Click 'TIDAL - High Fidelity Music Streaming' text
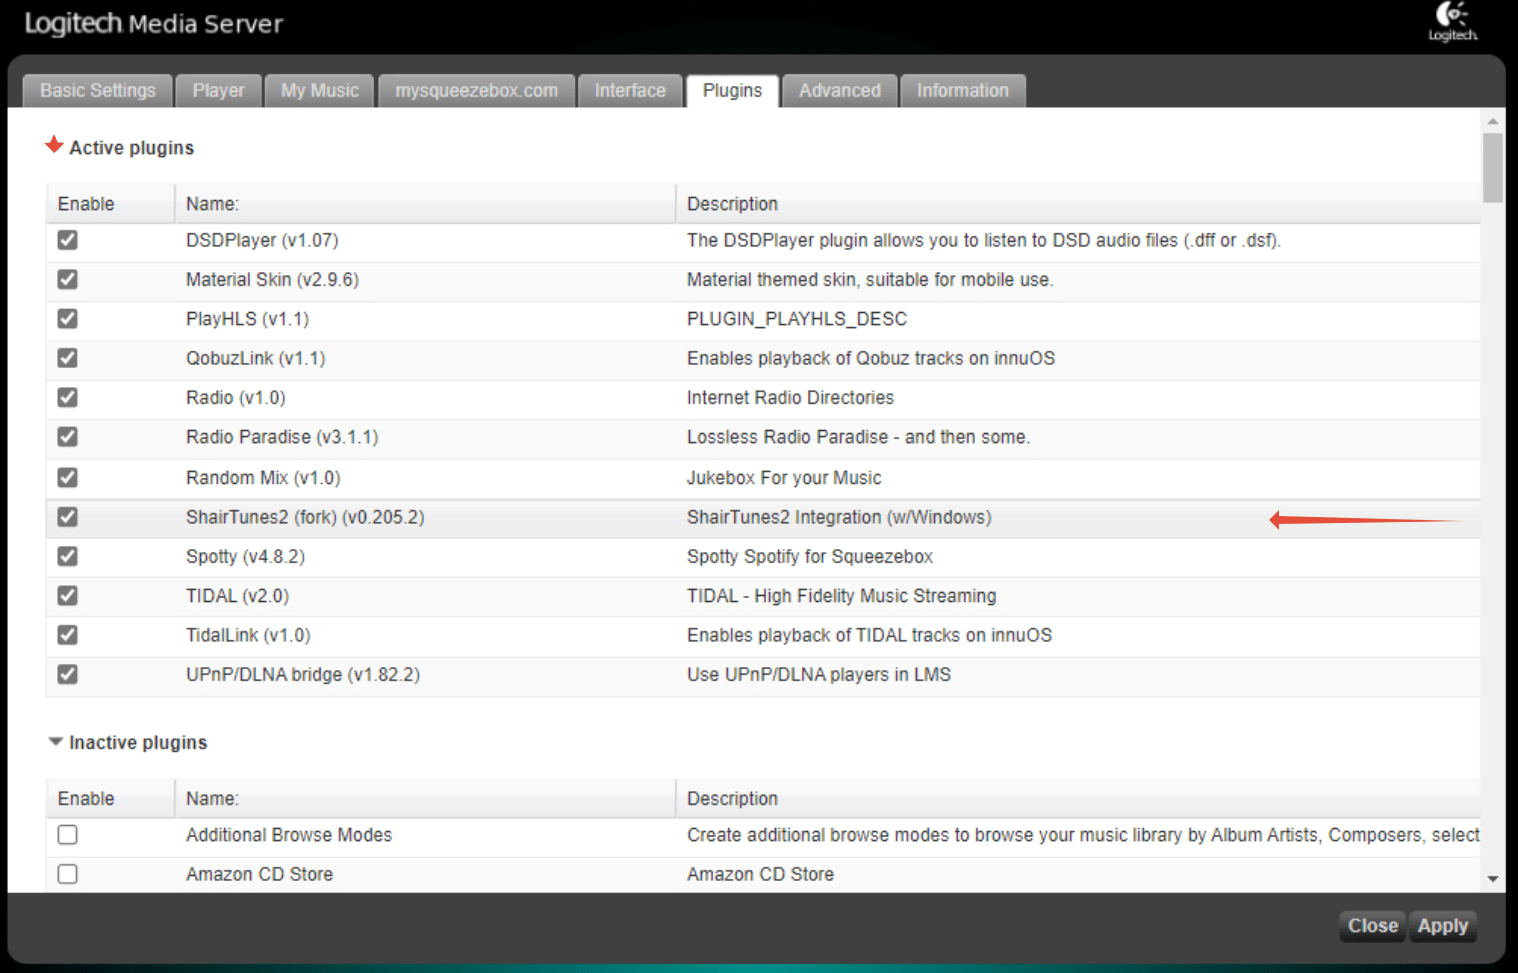 click(x=841, y=596)
